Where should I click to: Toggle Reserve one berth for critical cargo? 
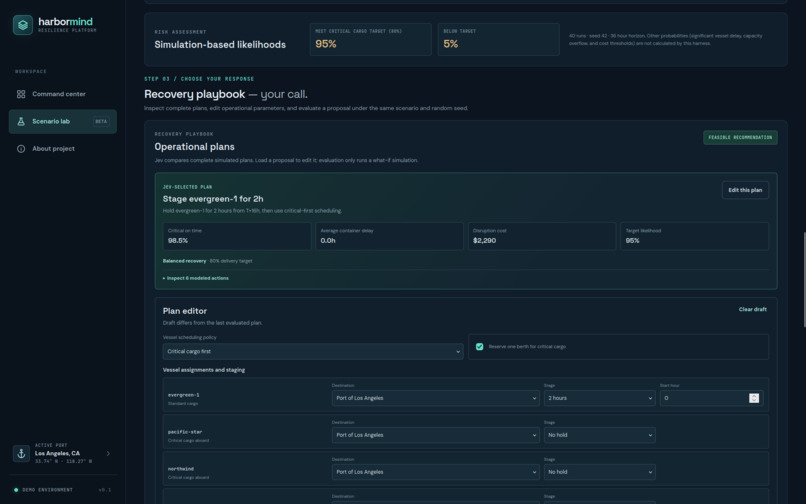(480, 347)
